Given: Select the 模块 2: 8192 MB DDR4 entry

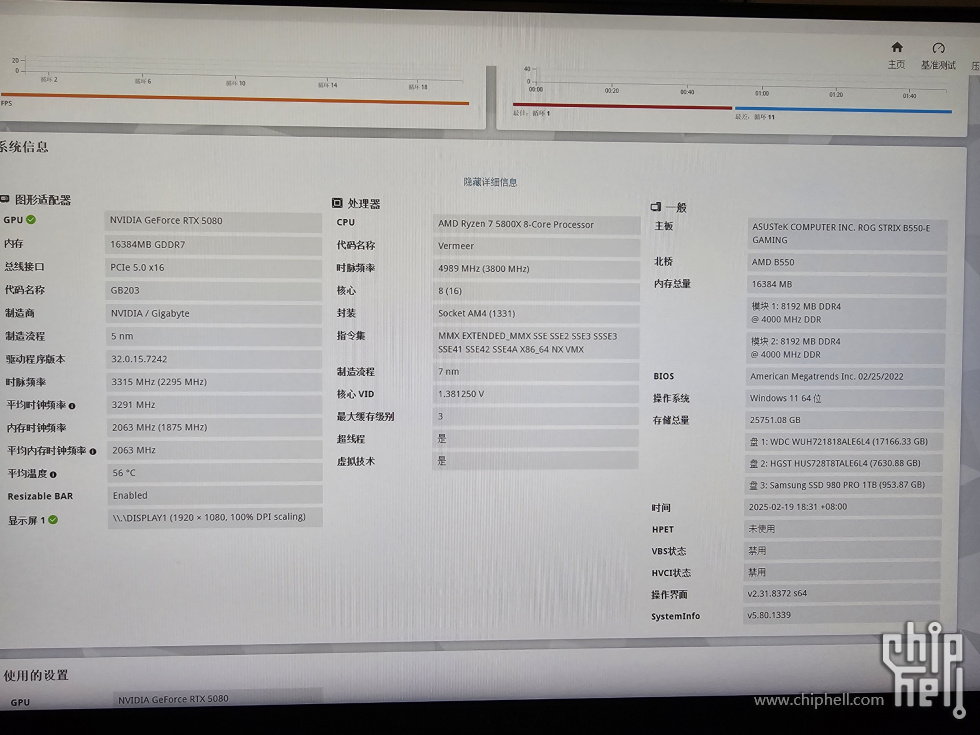Looking at the screenshot, I should [x=846, y=348].
